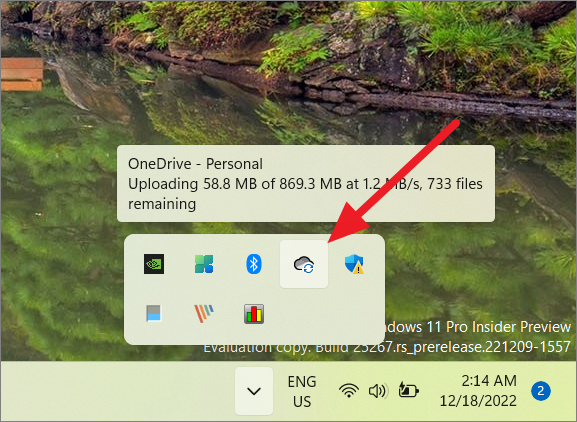
Task: Click the green and teal tiles tray icon
Action: tap(204, 264)
